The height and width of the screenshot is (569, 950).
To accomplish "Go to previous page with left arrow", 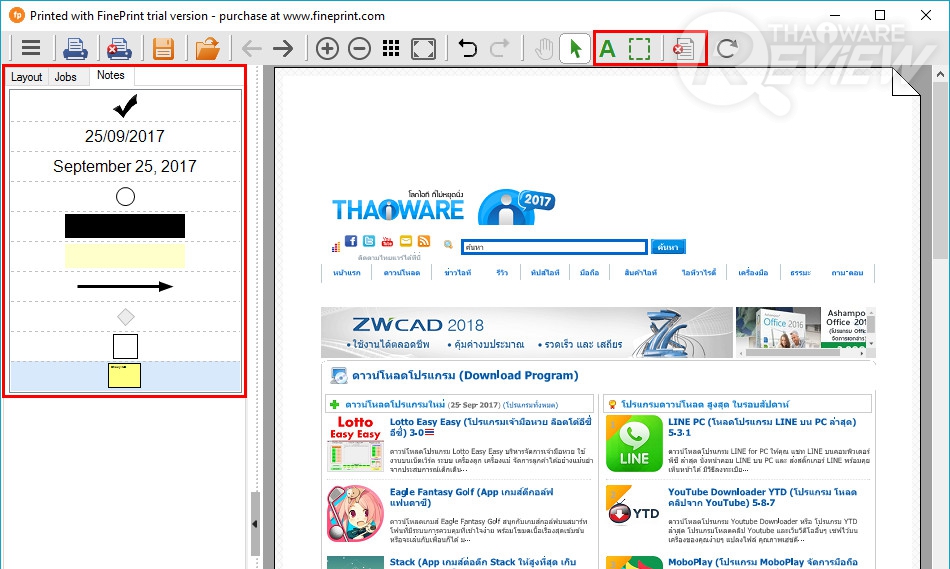I will 251,48.
